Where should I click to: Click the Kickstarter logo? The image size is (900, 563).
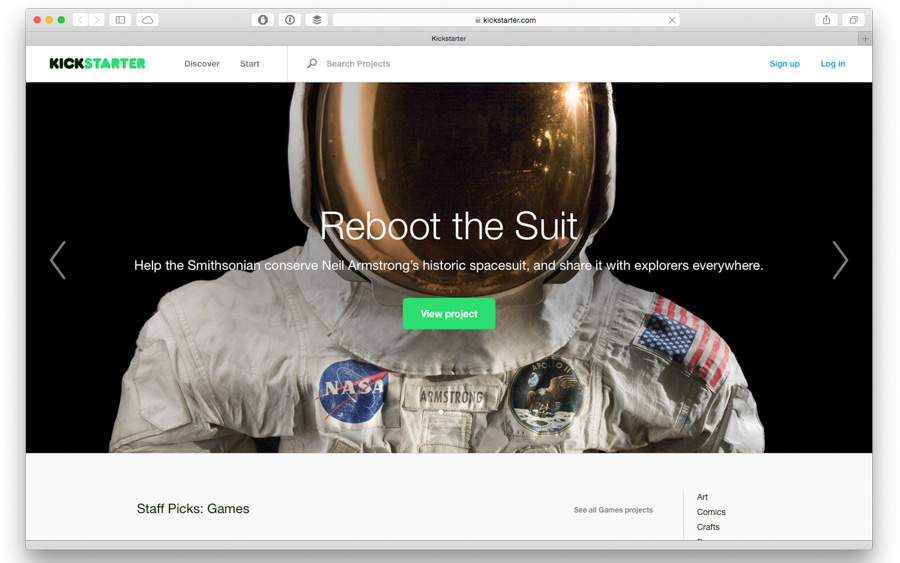click(x=97, y=64)
